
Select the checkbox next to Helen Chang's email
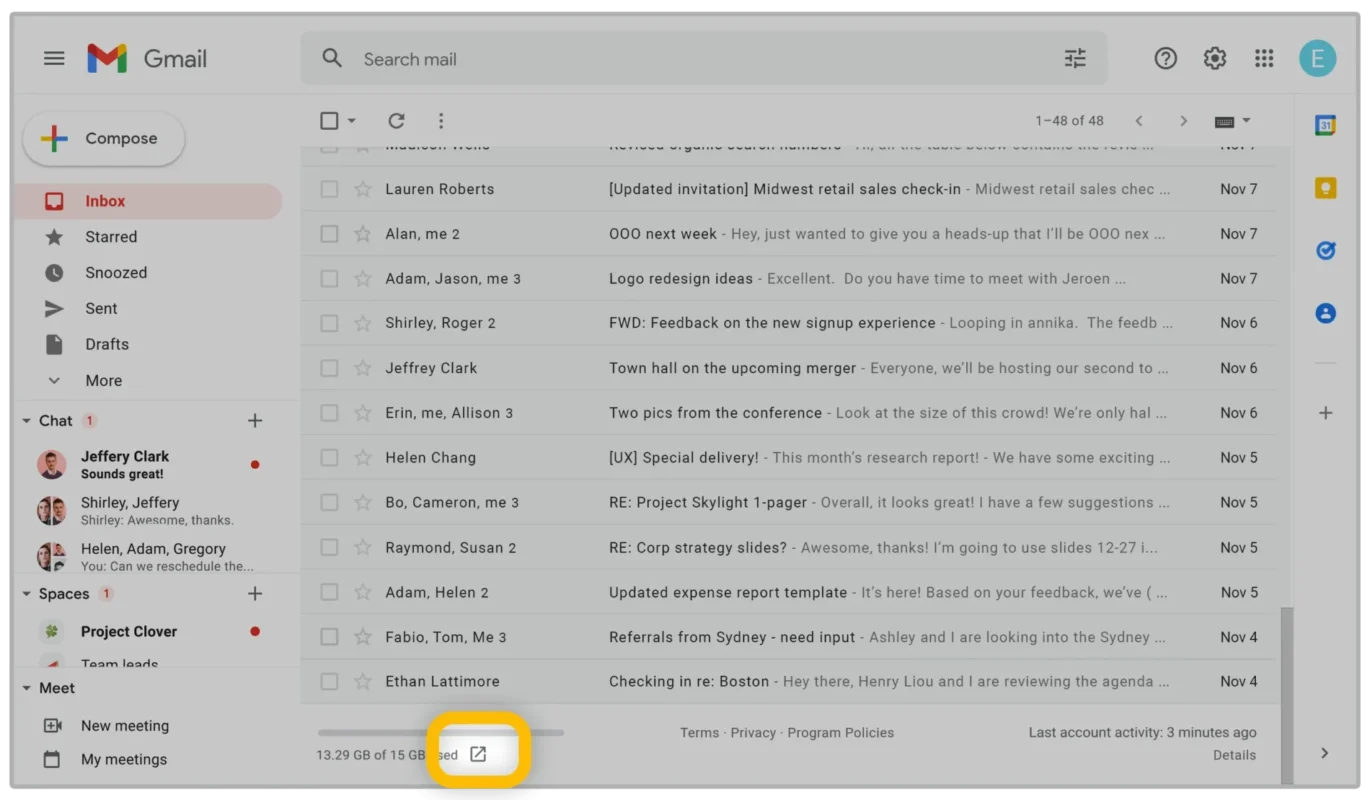pyautogui.click(x=329, y=457)
